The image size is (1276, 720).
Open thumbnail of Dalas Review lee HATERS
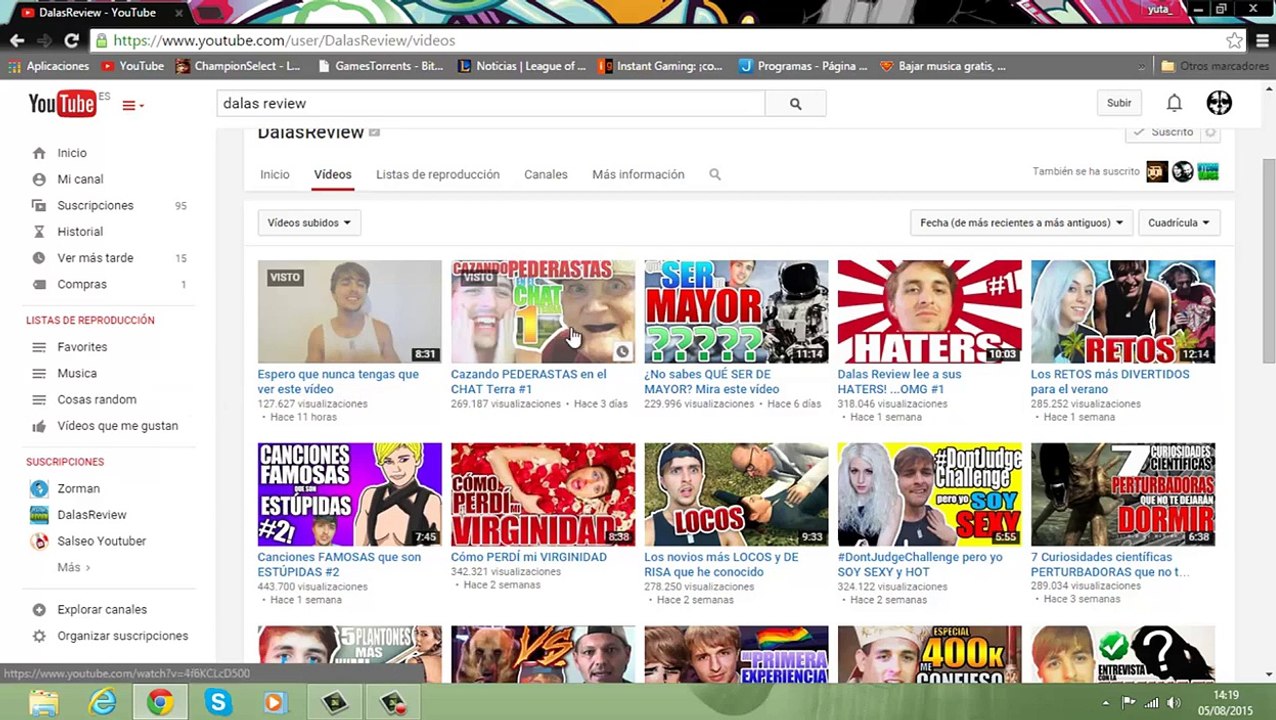coord(929,312)
